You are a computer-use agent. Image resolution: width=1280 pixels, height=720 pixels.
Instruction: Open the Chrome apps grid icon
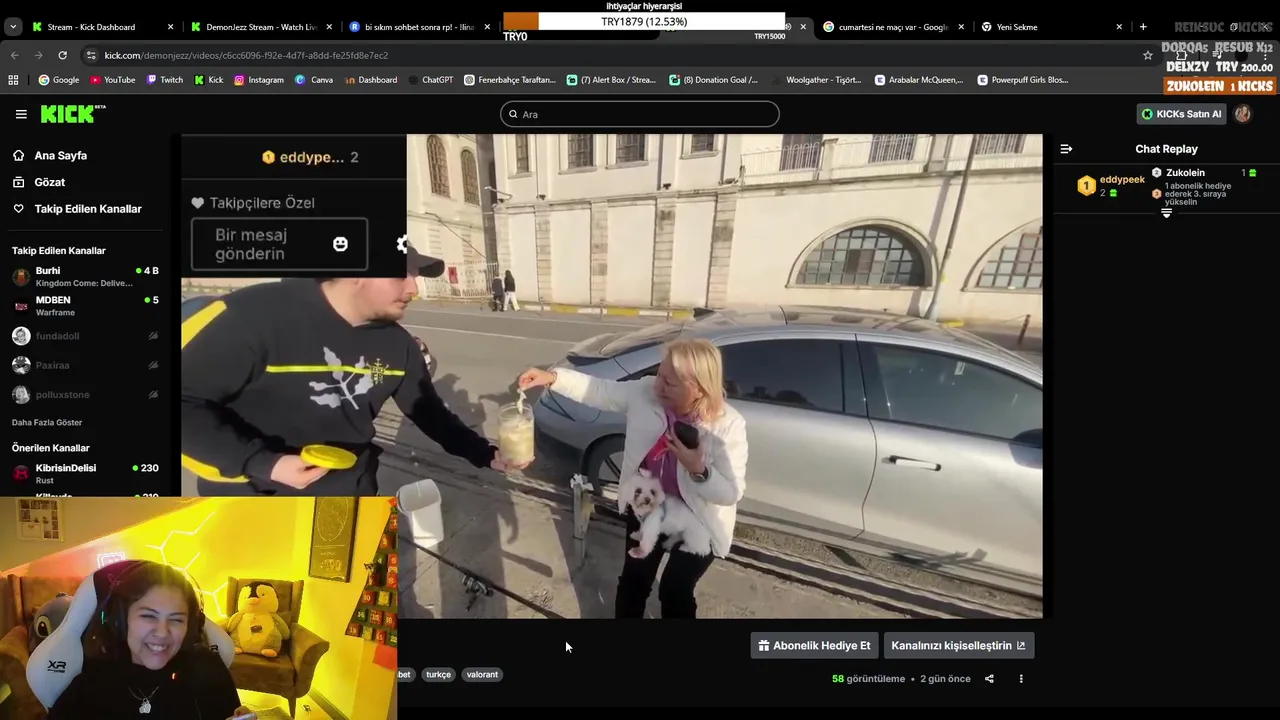tap(13, 80)
